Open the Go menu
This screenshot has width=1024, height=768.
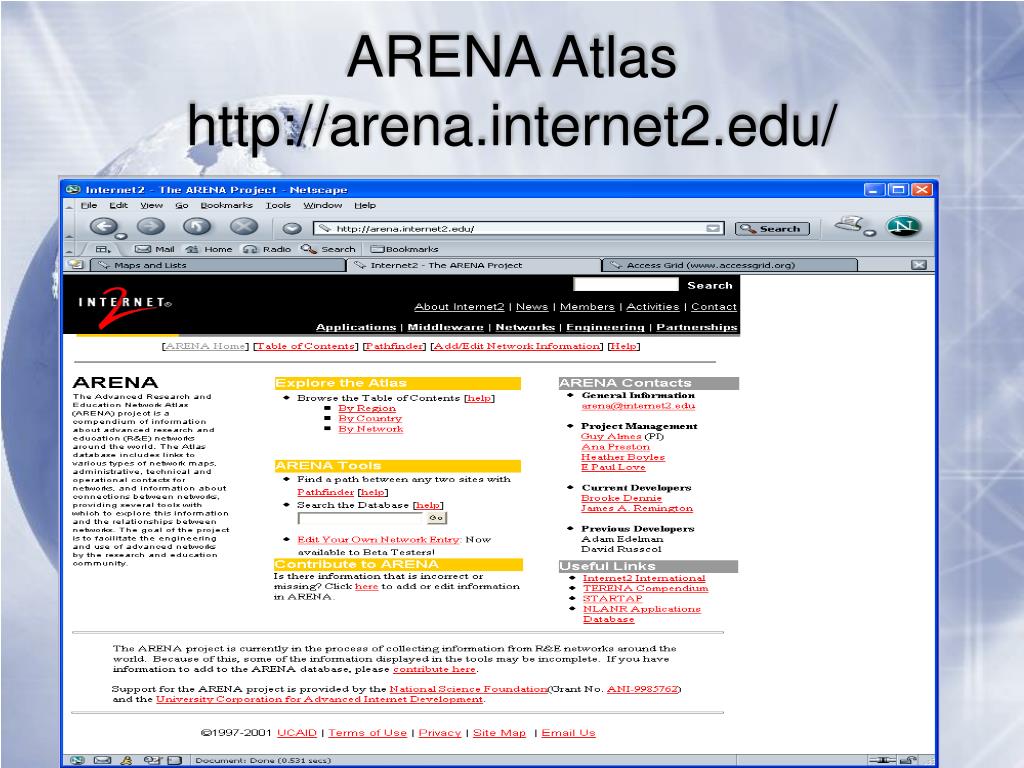(182, 205)
